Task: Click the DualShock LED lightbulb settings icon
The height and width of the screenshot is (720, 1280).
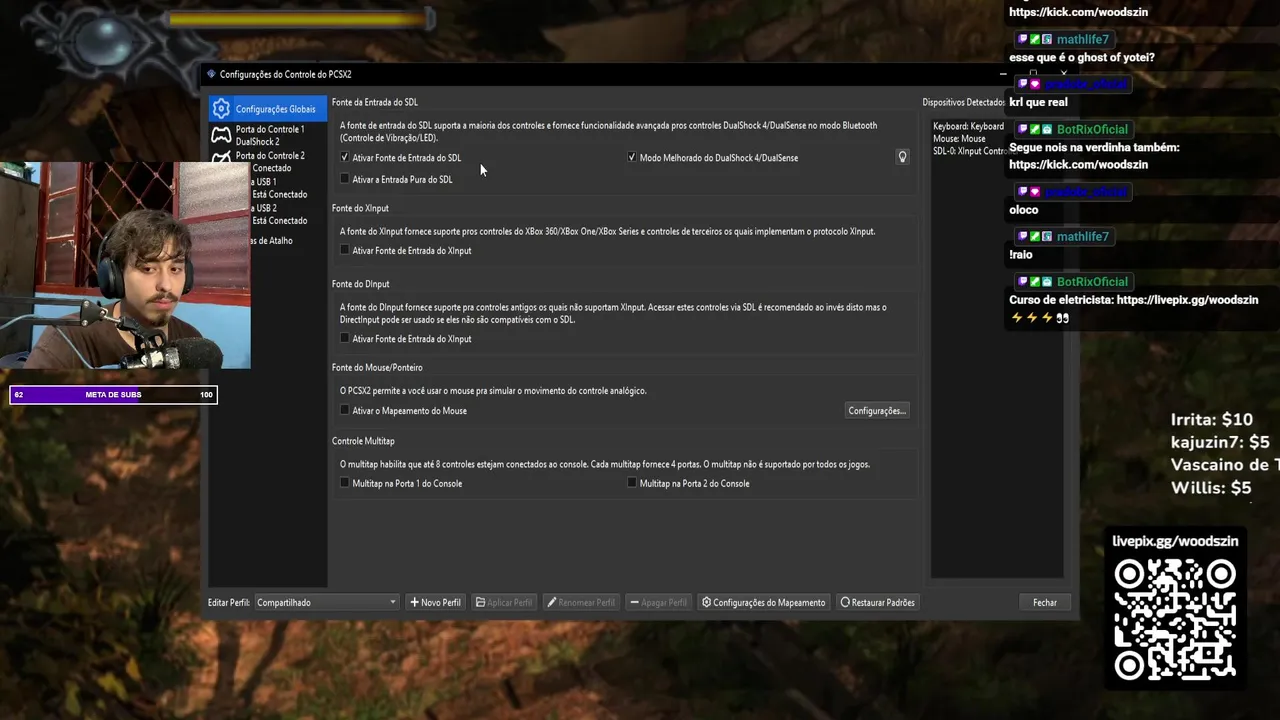Action: click(902, 157)
